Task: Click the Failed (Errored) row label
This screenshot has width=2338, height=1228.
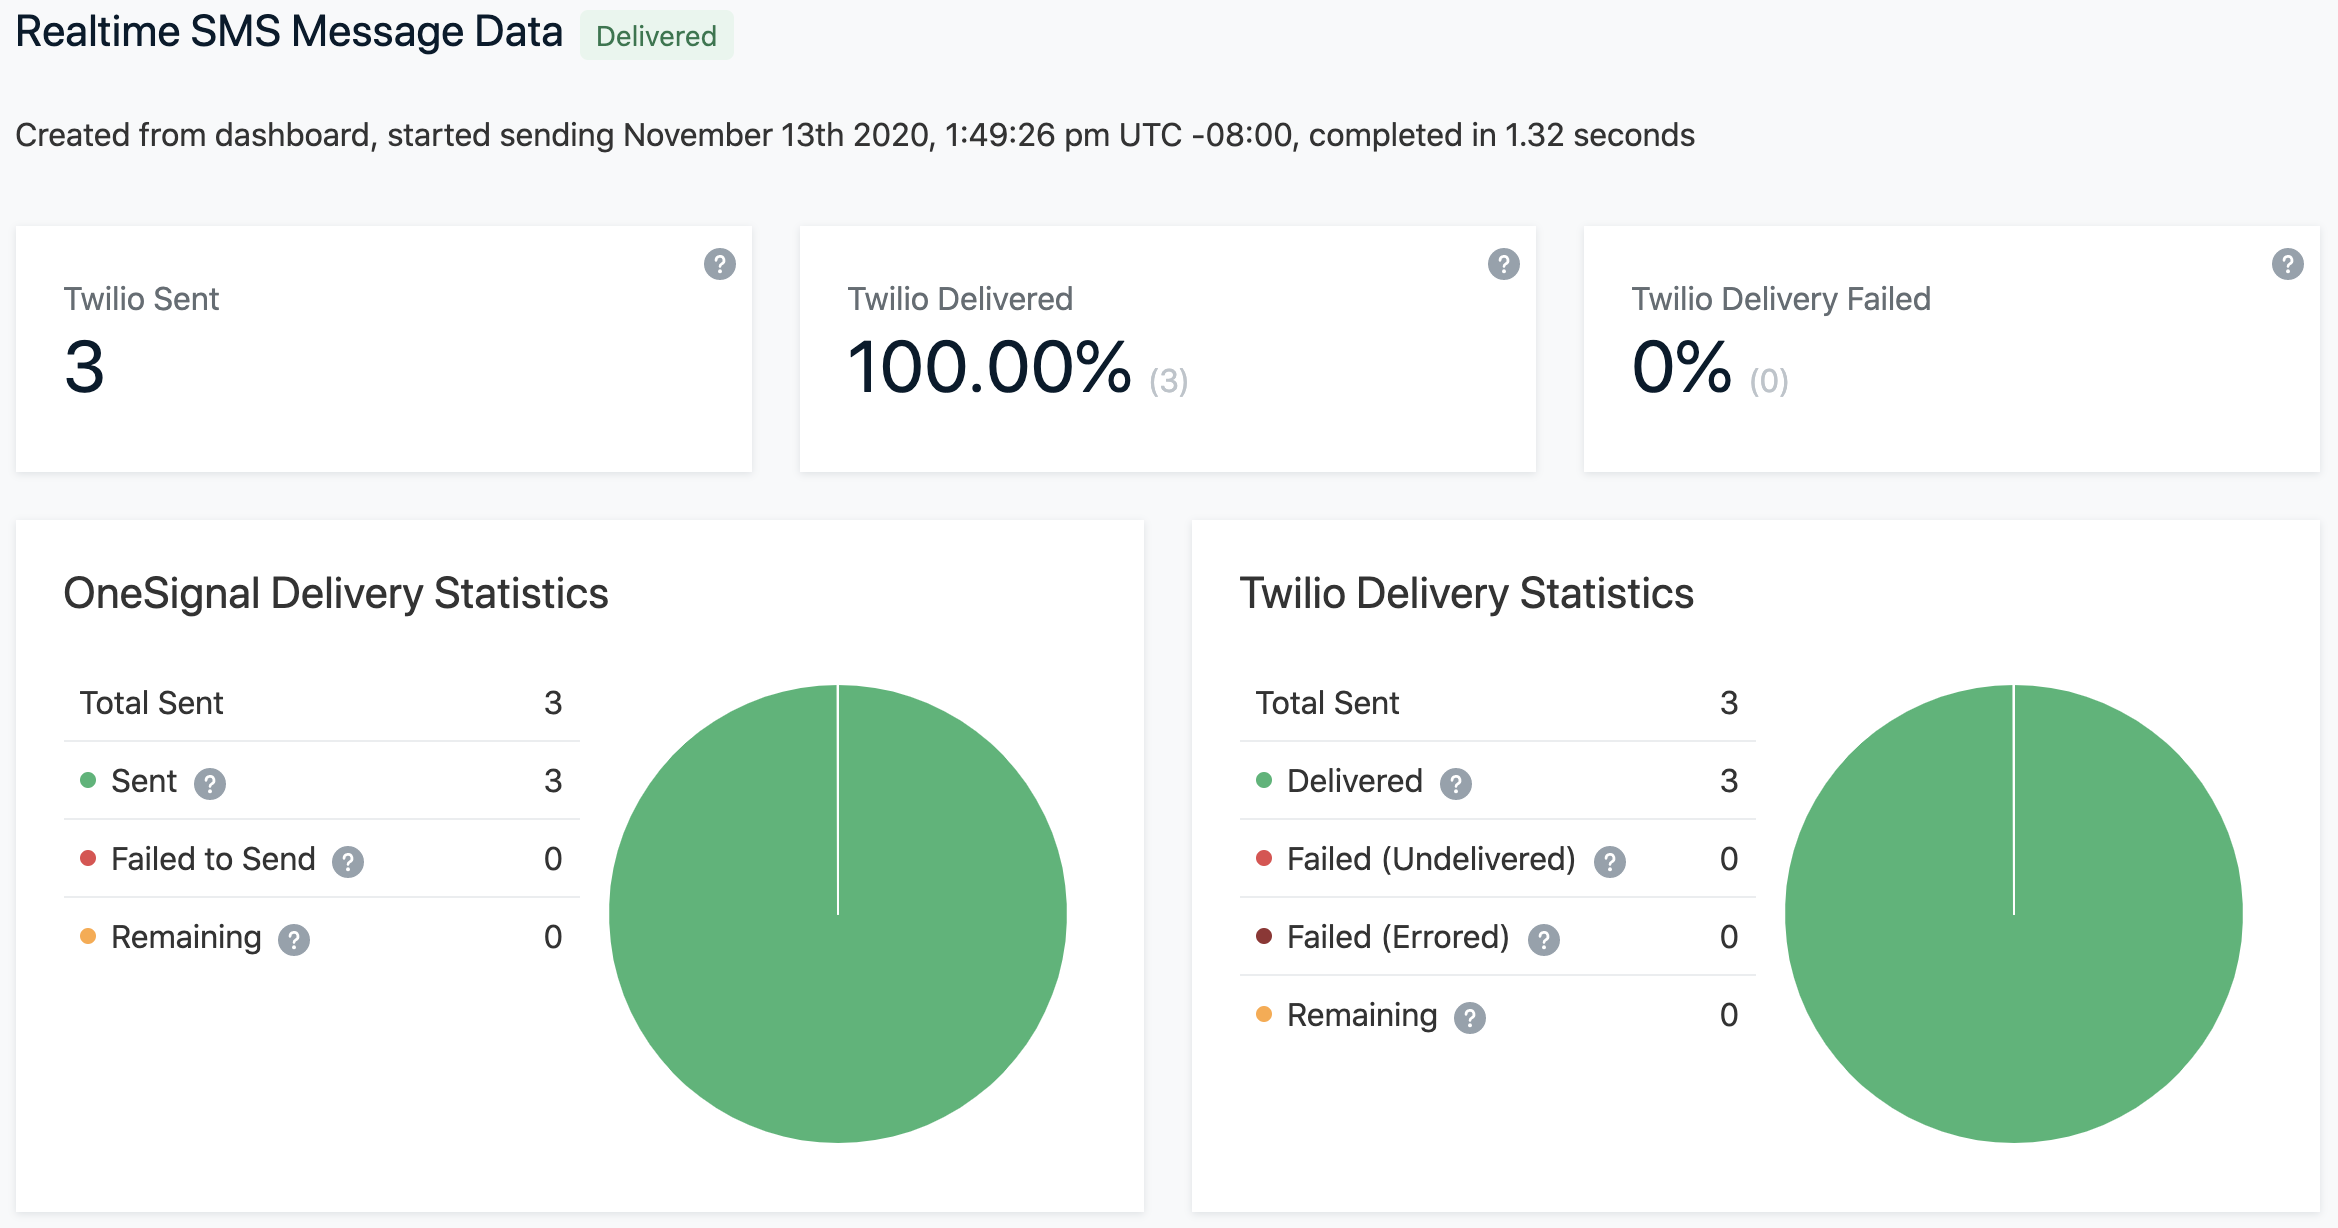Action: pyautogui.click(x=1398, y=937)
